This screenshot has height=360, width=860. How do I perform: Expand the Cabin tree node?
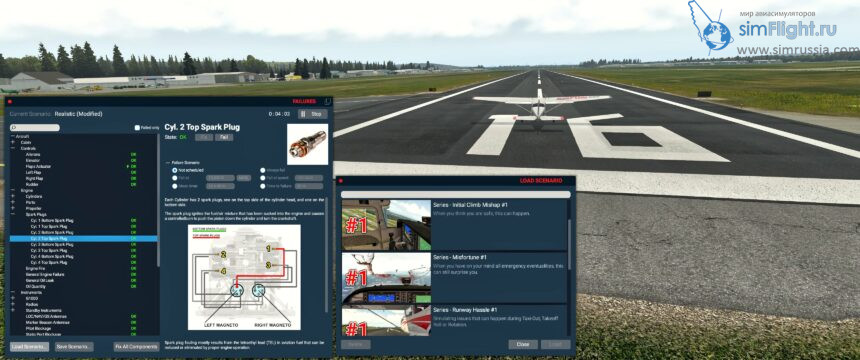point(13,142)
